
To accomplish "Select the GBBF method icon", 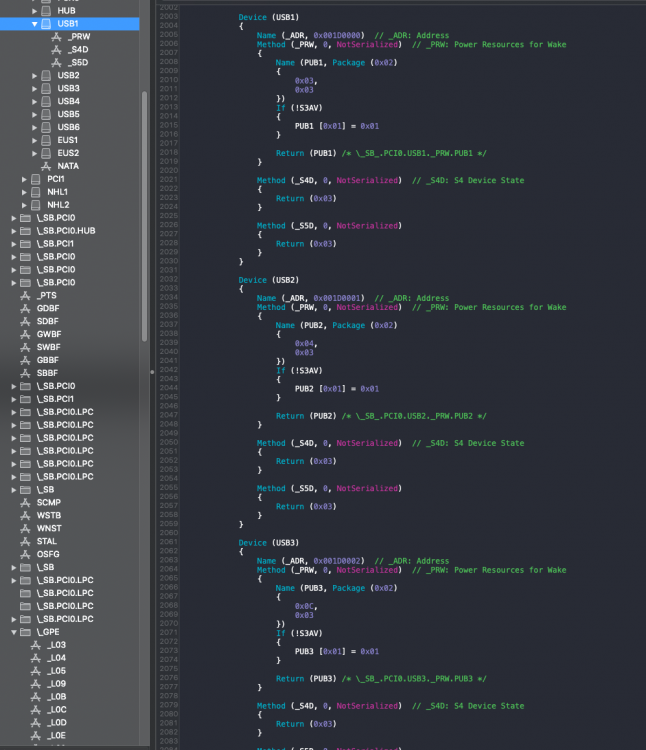I will pyautogui.click(x=25, y=360).
